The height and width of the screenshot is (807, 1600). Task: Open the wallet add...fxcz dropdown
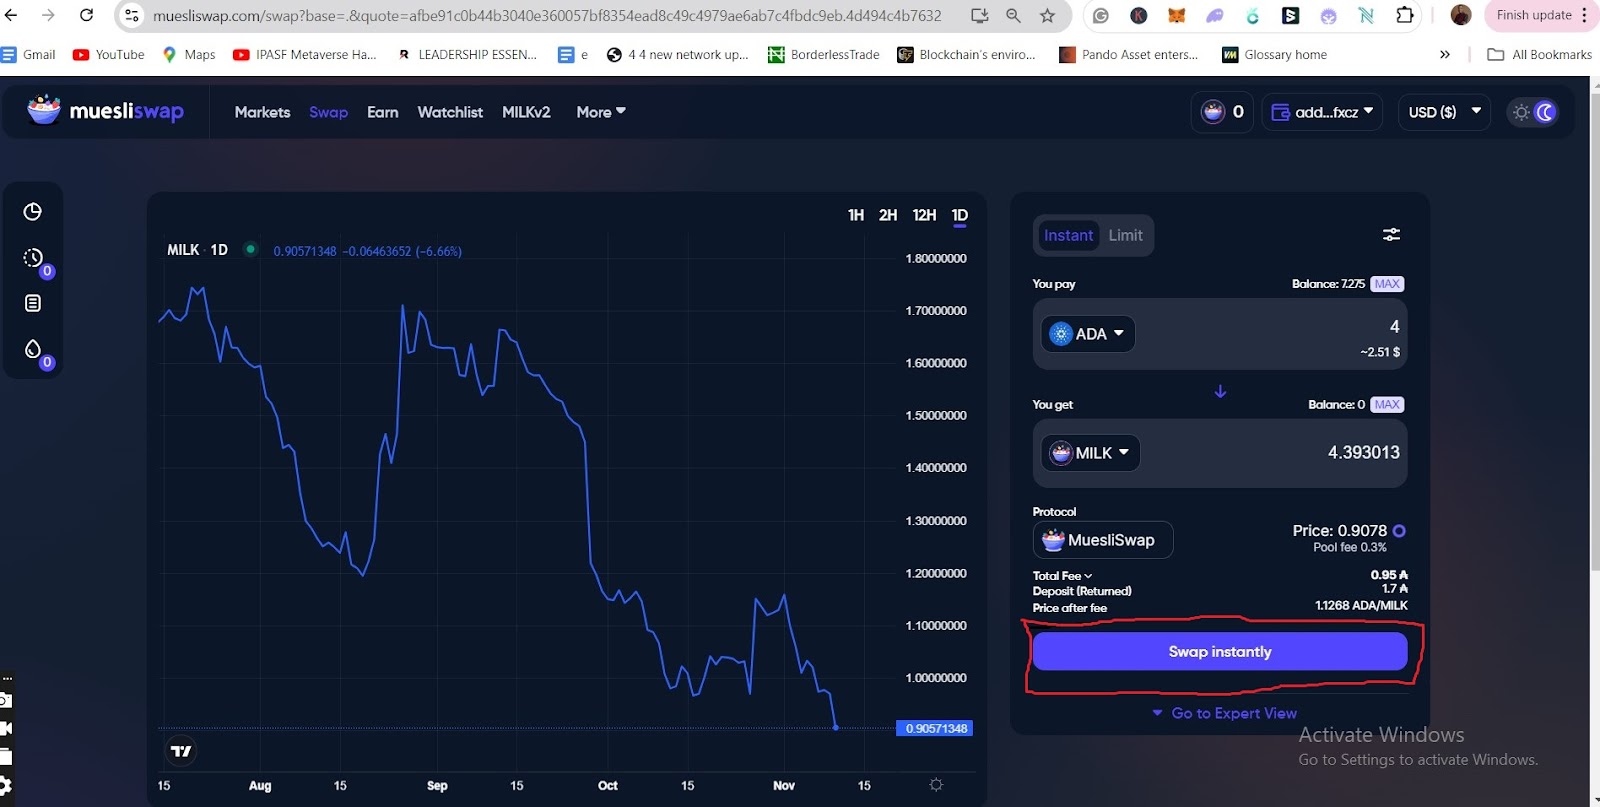pyautogui.click(x=1322, y=112)
